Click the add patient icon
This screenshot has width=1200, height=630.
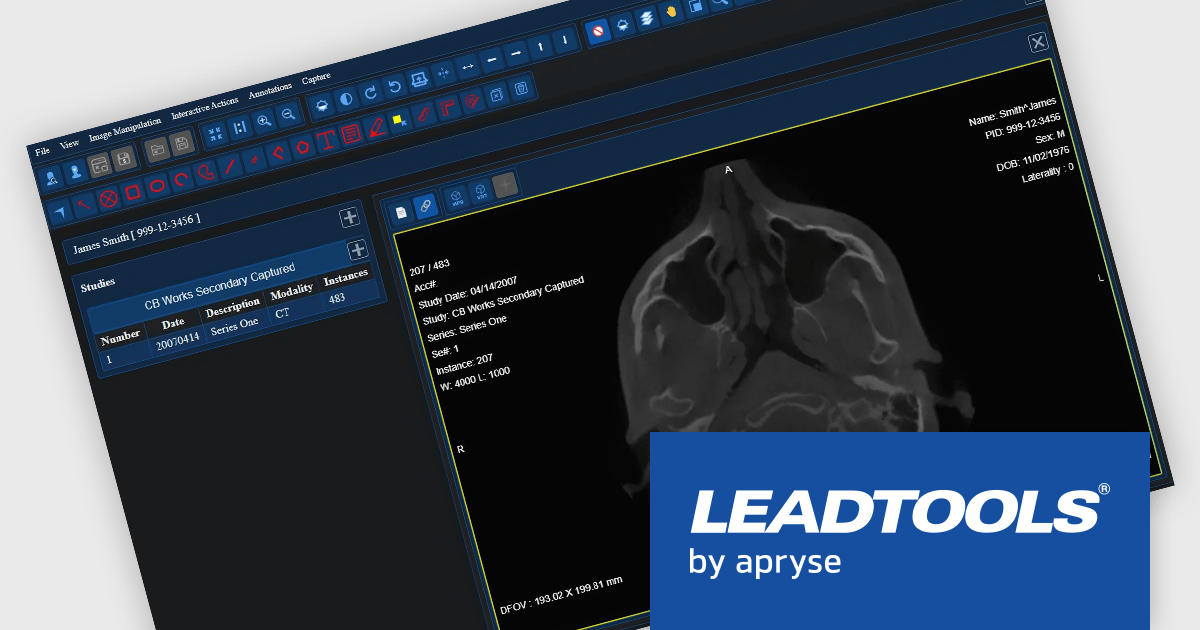76,171
